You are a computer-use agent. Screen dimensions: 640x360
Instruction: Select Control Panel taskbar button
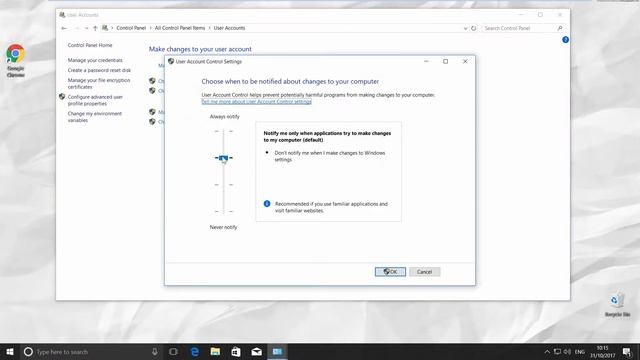point(277,351)
